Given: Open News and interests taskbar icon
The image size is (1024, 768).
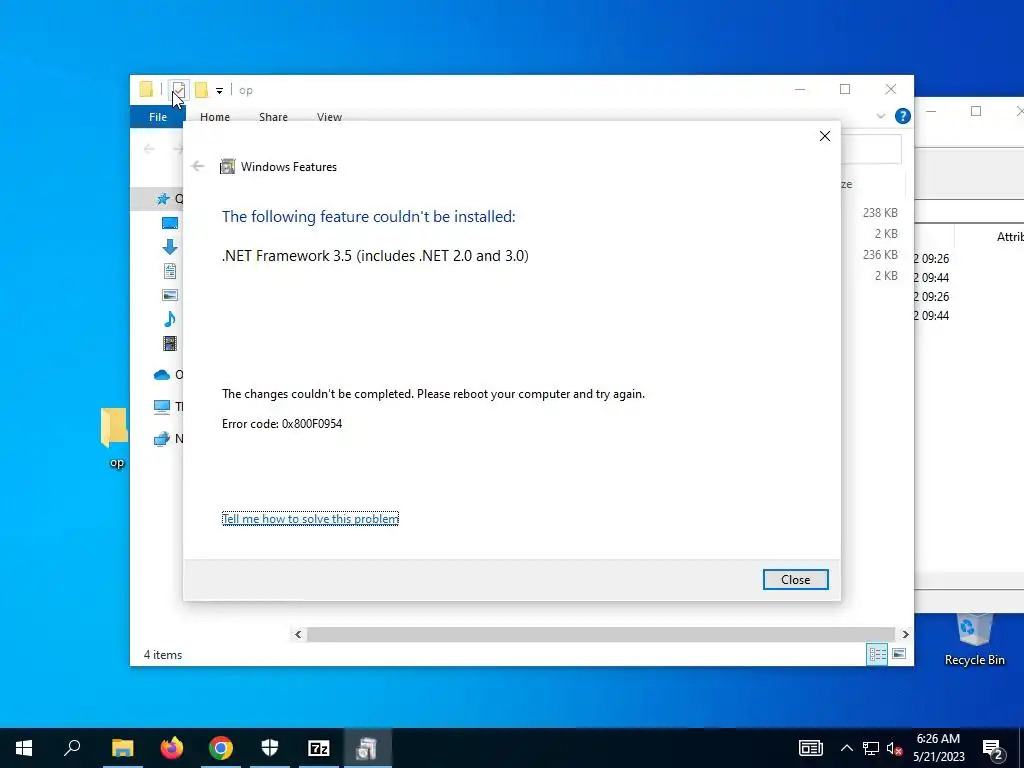Looking at the screenshot, I should tap(810, 748).
